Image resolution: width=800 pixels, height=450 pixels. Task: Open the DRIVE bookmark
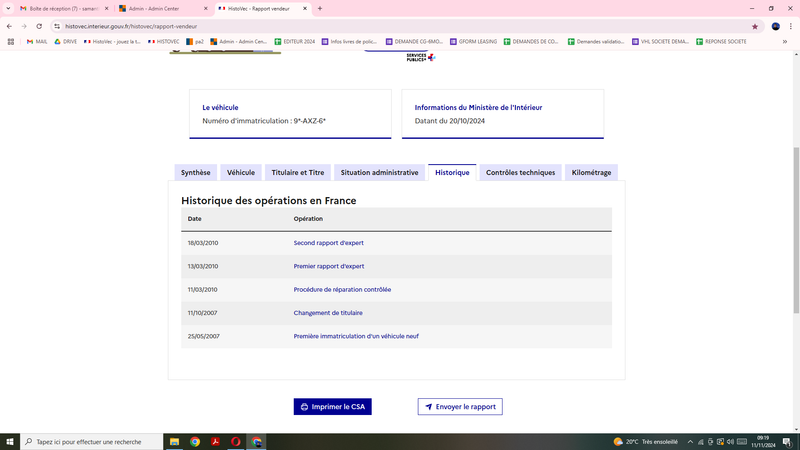click(65, 42)
